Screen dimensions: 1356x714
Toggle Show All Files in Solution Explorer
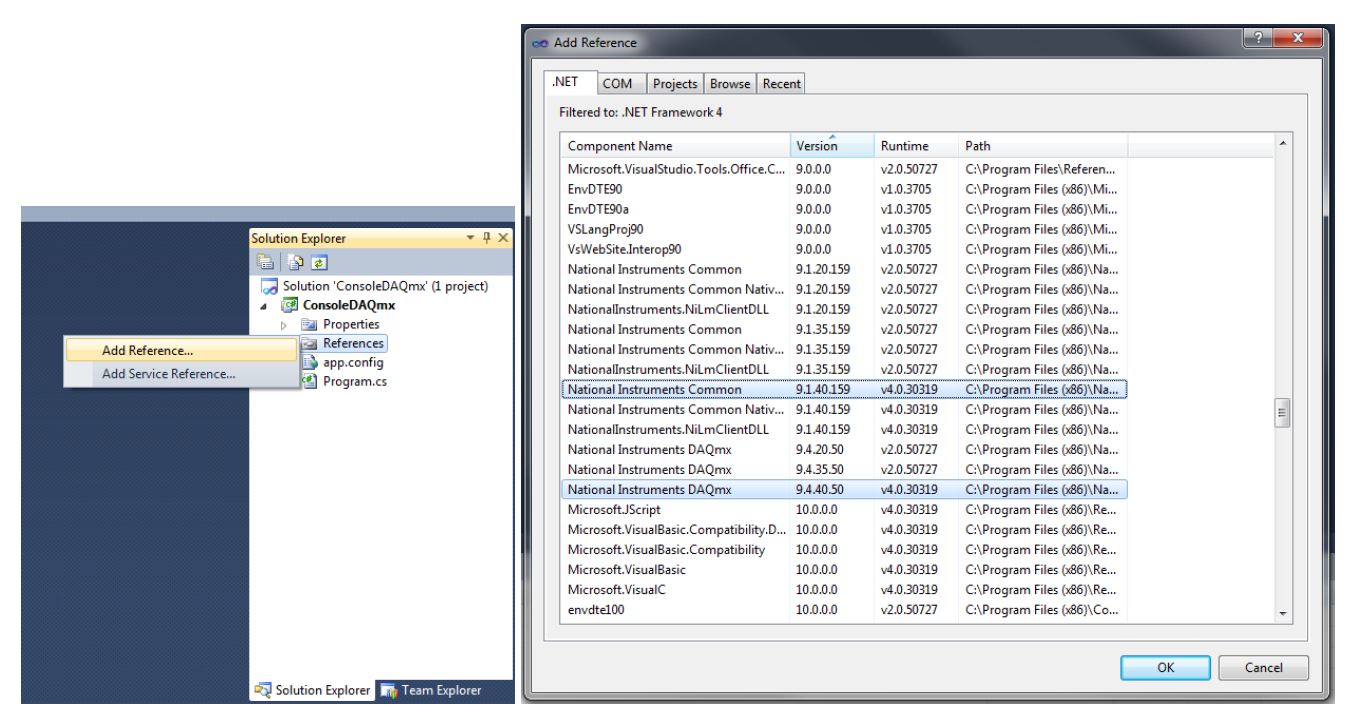(296, 262)
